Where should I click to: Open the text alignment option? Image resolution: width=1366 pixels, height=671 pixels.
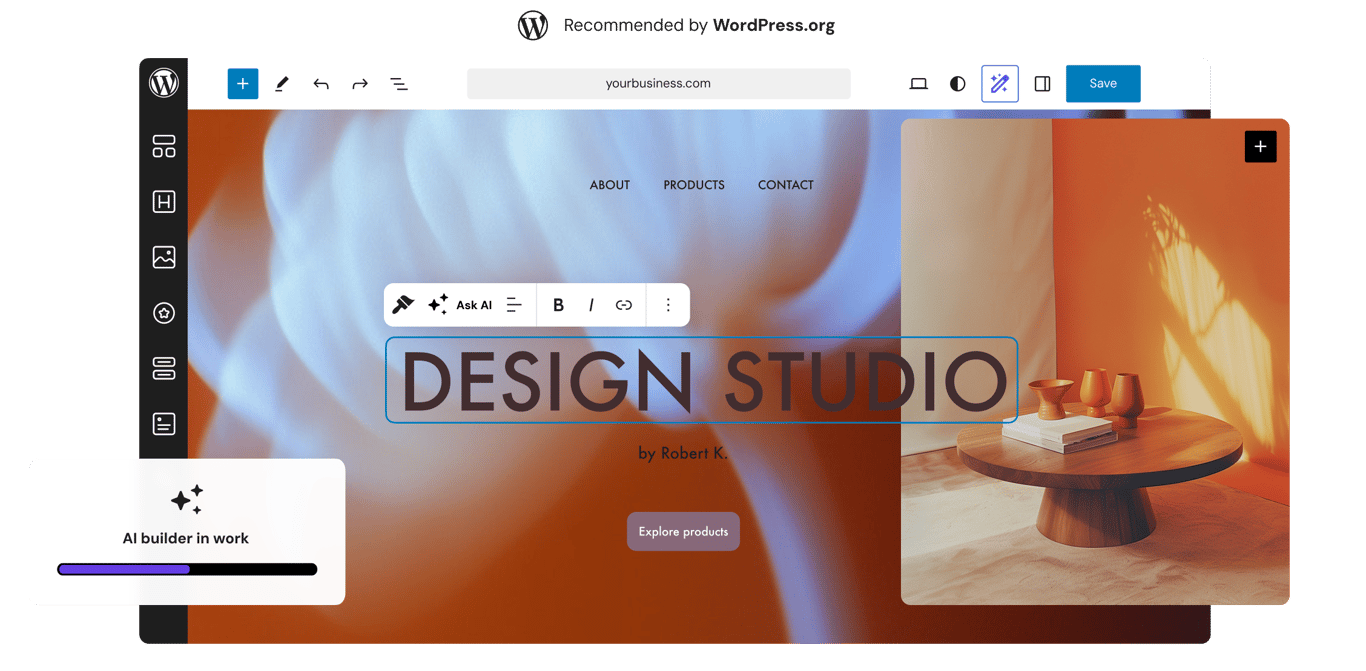514,305
